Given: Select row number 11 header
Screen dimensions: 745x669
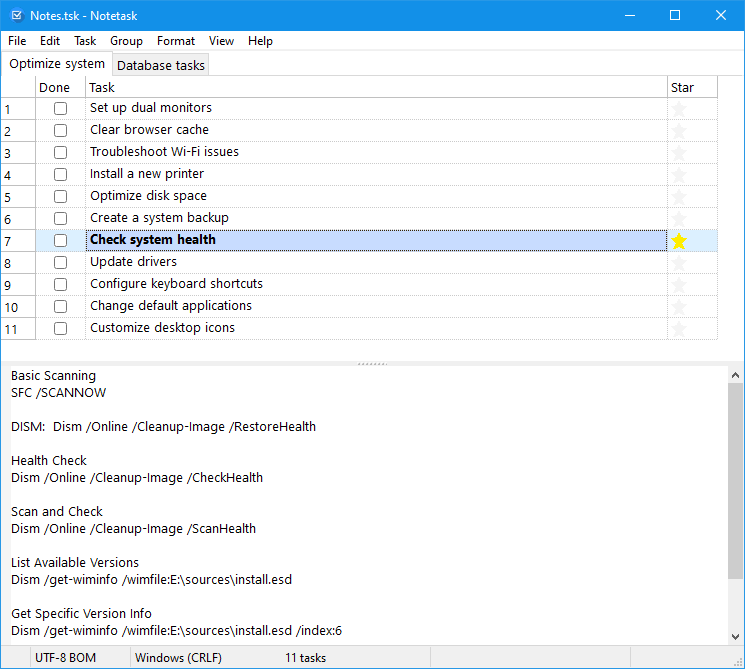Looking at the screenshot, I should click(x=18, y=329).
